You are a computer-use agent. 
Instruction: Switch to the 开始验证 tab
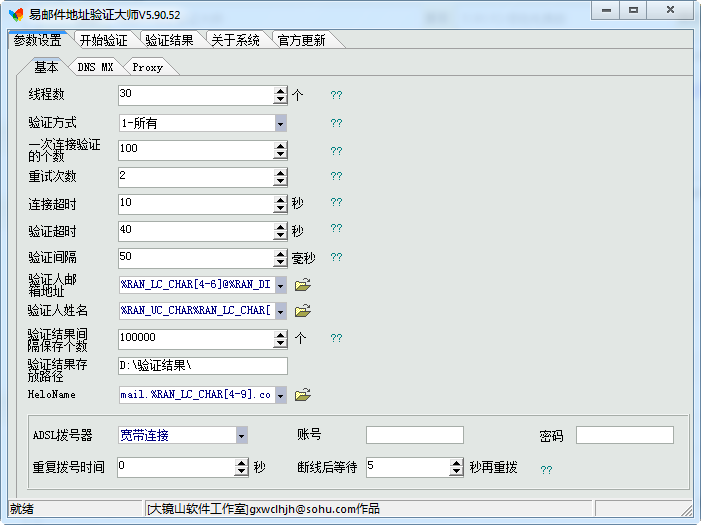click(x=103, y=41)
